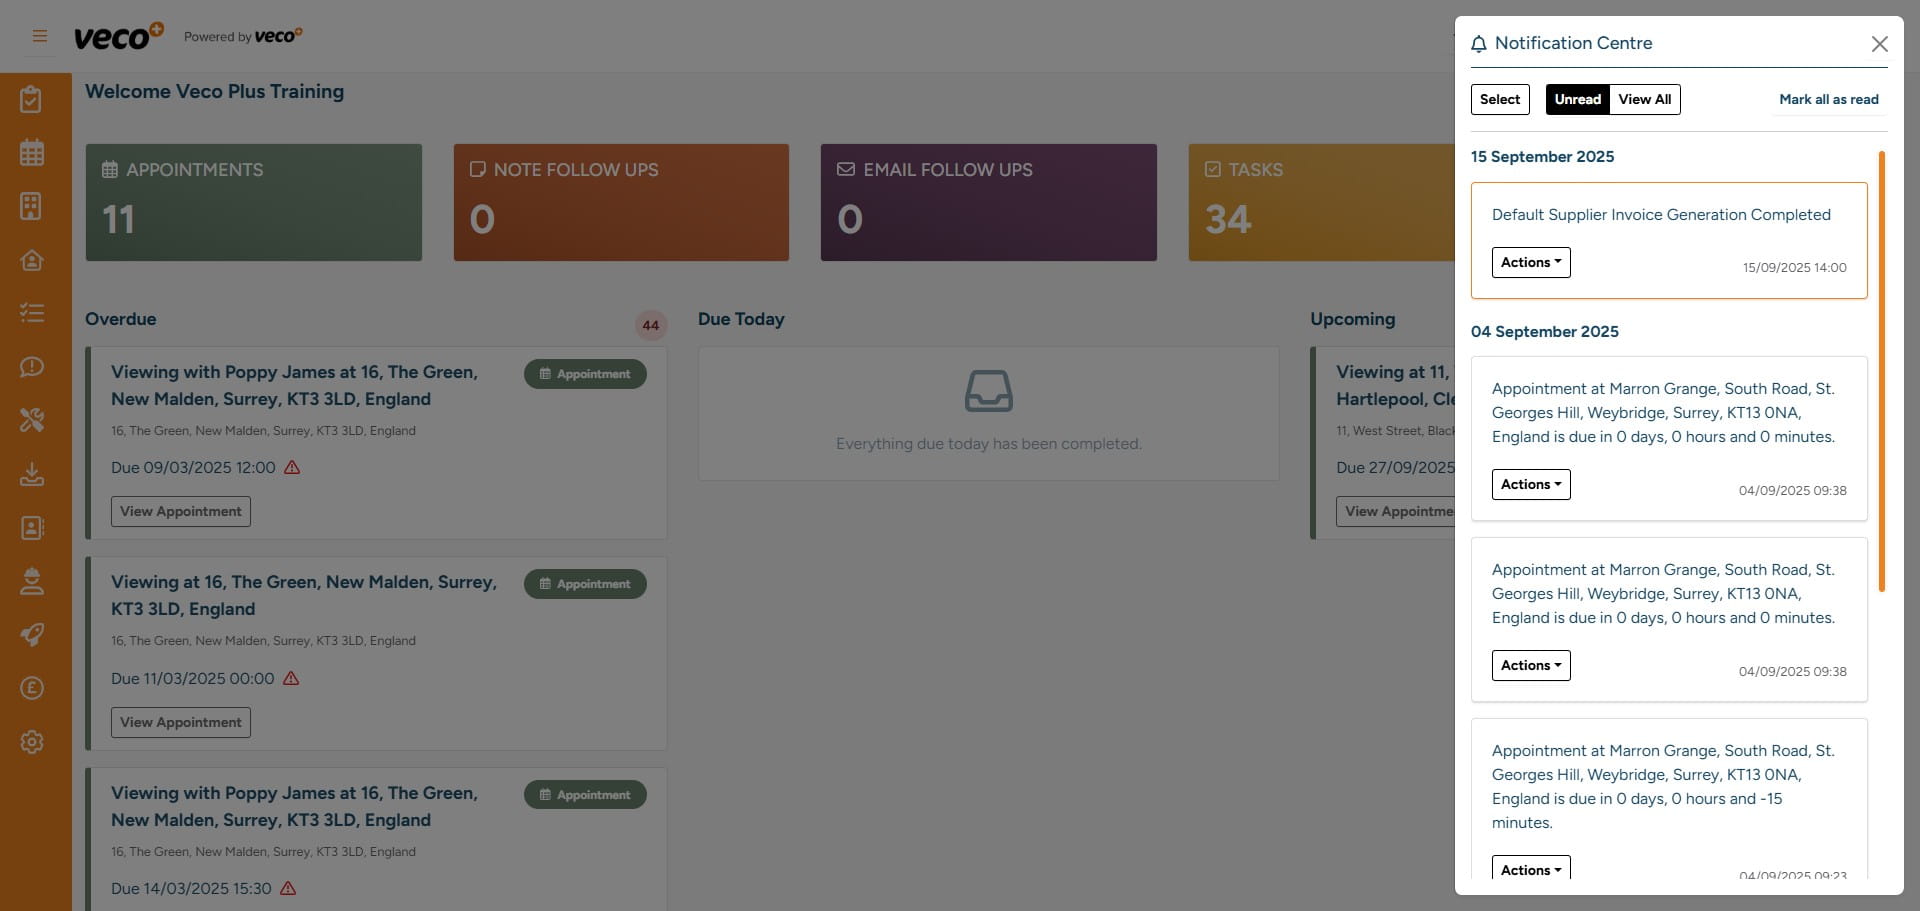The width and height of the screenshot is (1920, 911).
Task: Open the Note Follow Ups tile
Action: tap(620, 202)
